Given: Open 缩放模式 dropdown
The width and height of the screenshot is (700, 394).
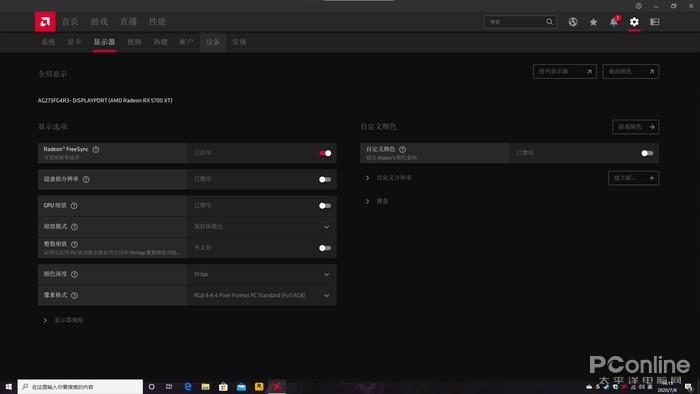Looking at the screenshot, I should pyautogui.click(x=262, y=227).
